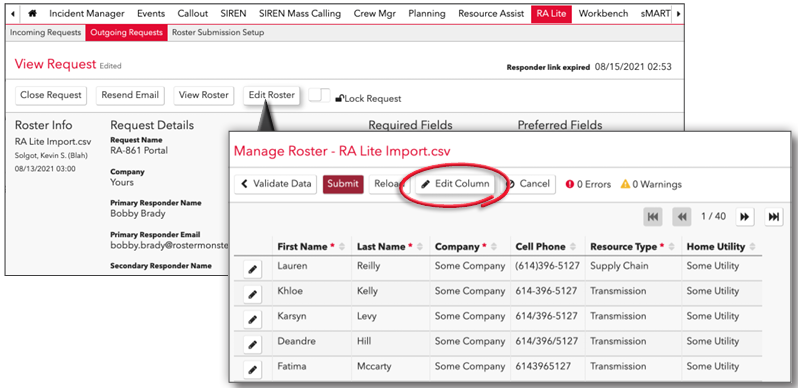Open the Workbench tab
The image size is (798, 388).
pyautogui.click(x=603, y=14)
